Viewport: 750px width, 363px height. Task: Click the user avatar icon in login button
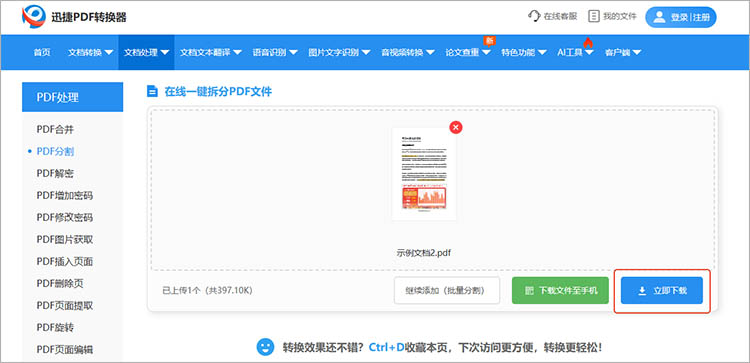click(x=660, y=17)
